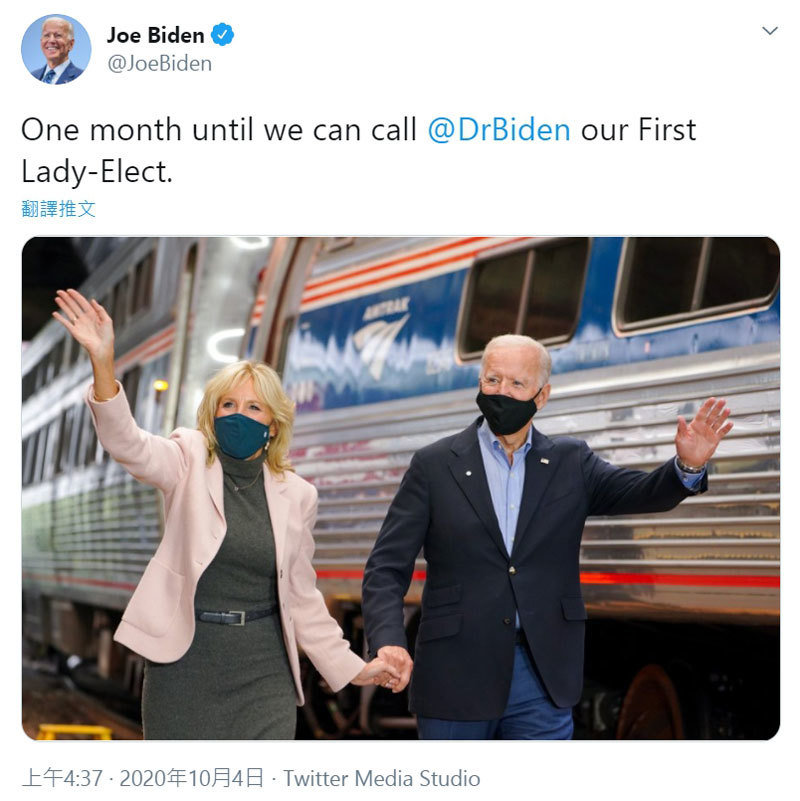
Task: Open the Joe Biden display name
Action: point(155,35)
